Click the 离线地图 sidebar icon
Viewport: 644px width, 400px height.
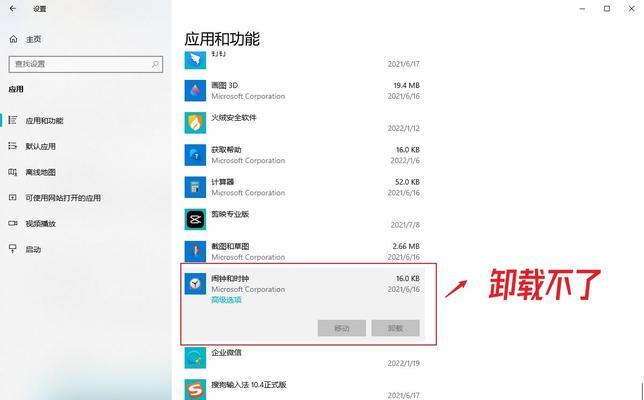13,172
